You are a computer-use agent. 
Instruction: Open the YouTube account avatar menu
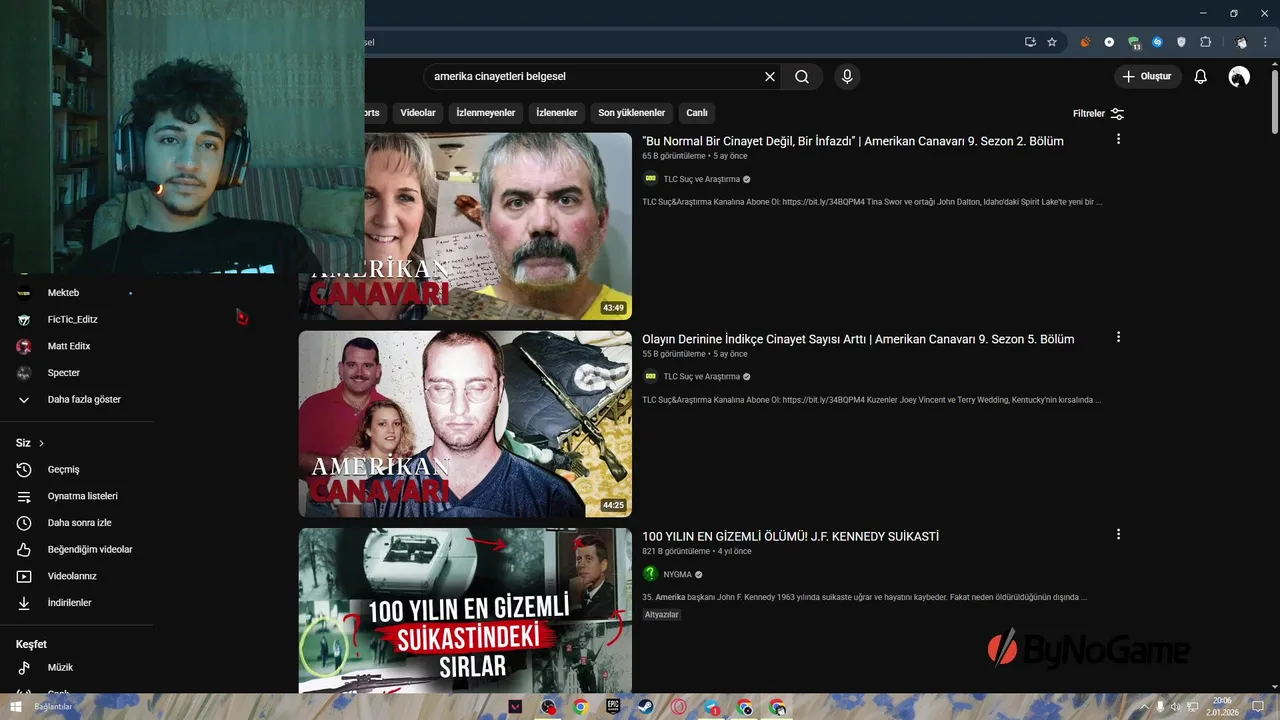1239,77
